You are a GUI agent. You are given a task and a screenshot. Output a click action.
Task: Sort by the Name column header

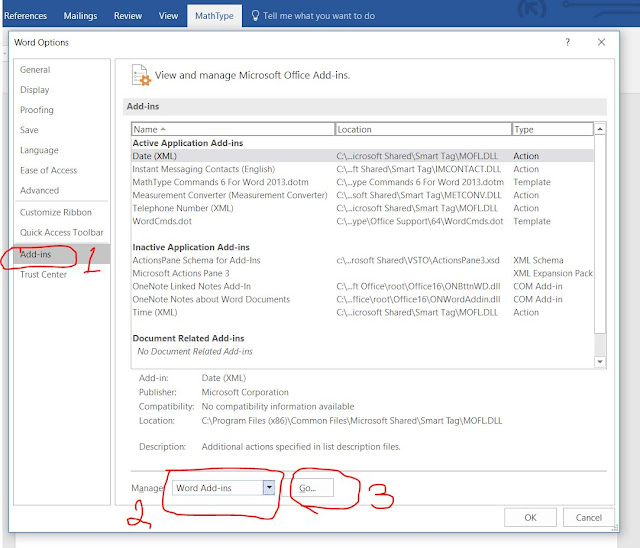click(x=233, y=129)
